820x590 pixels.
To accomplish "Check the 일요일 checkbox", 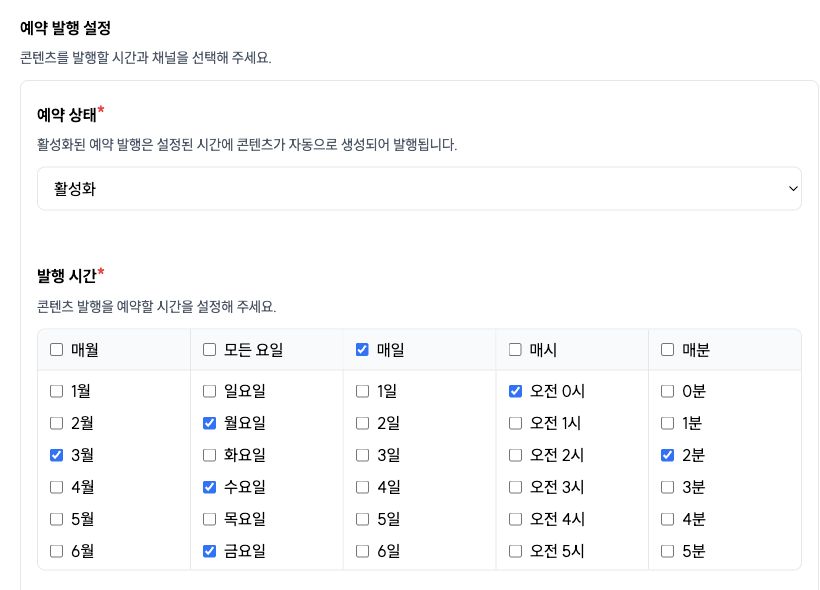I will point(209,391).
